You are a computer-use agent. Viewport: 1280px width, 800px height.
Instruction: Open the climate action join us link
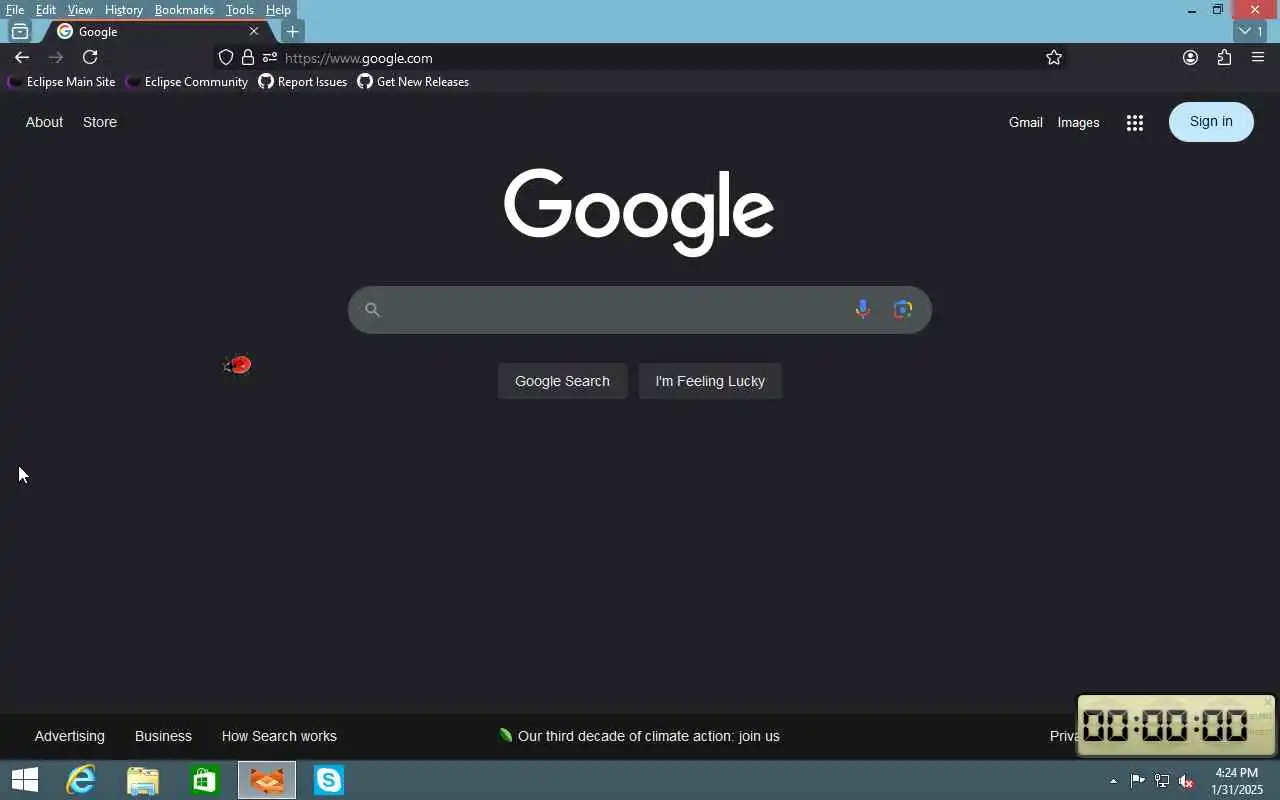click(x=639, y=736)
